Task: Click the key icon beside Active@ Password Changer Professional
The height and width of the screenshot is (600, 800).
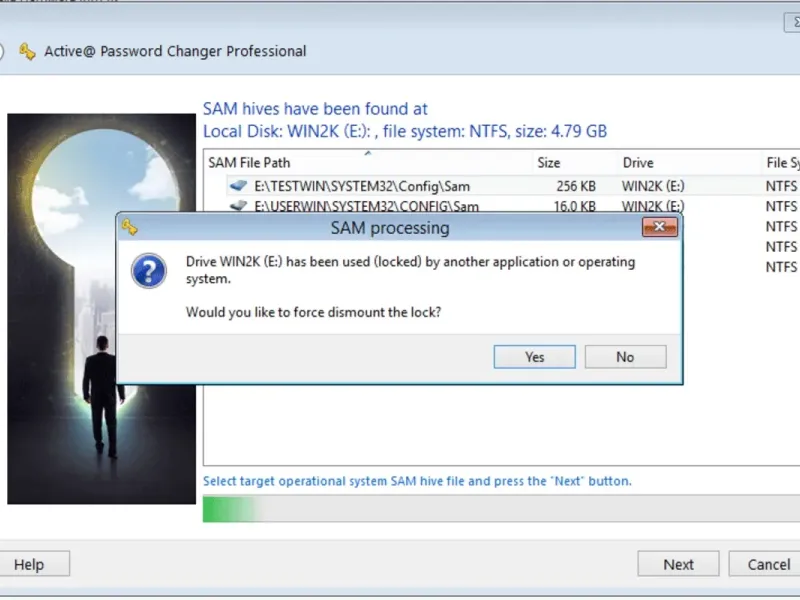Action: pyautogui.click(x=27, y=52)
